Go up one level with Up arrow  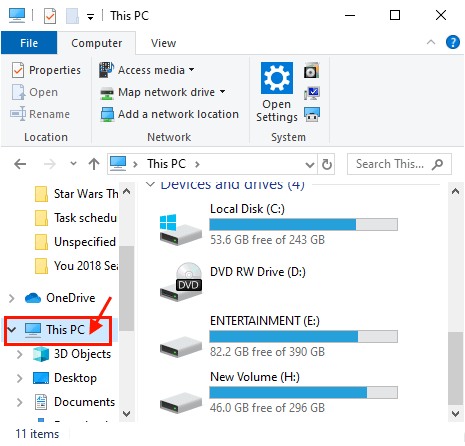tap(94, 164)
